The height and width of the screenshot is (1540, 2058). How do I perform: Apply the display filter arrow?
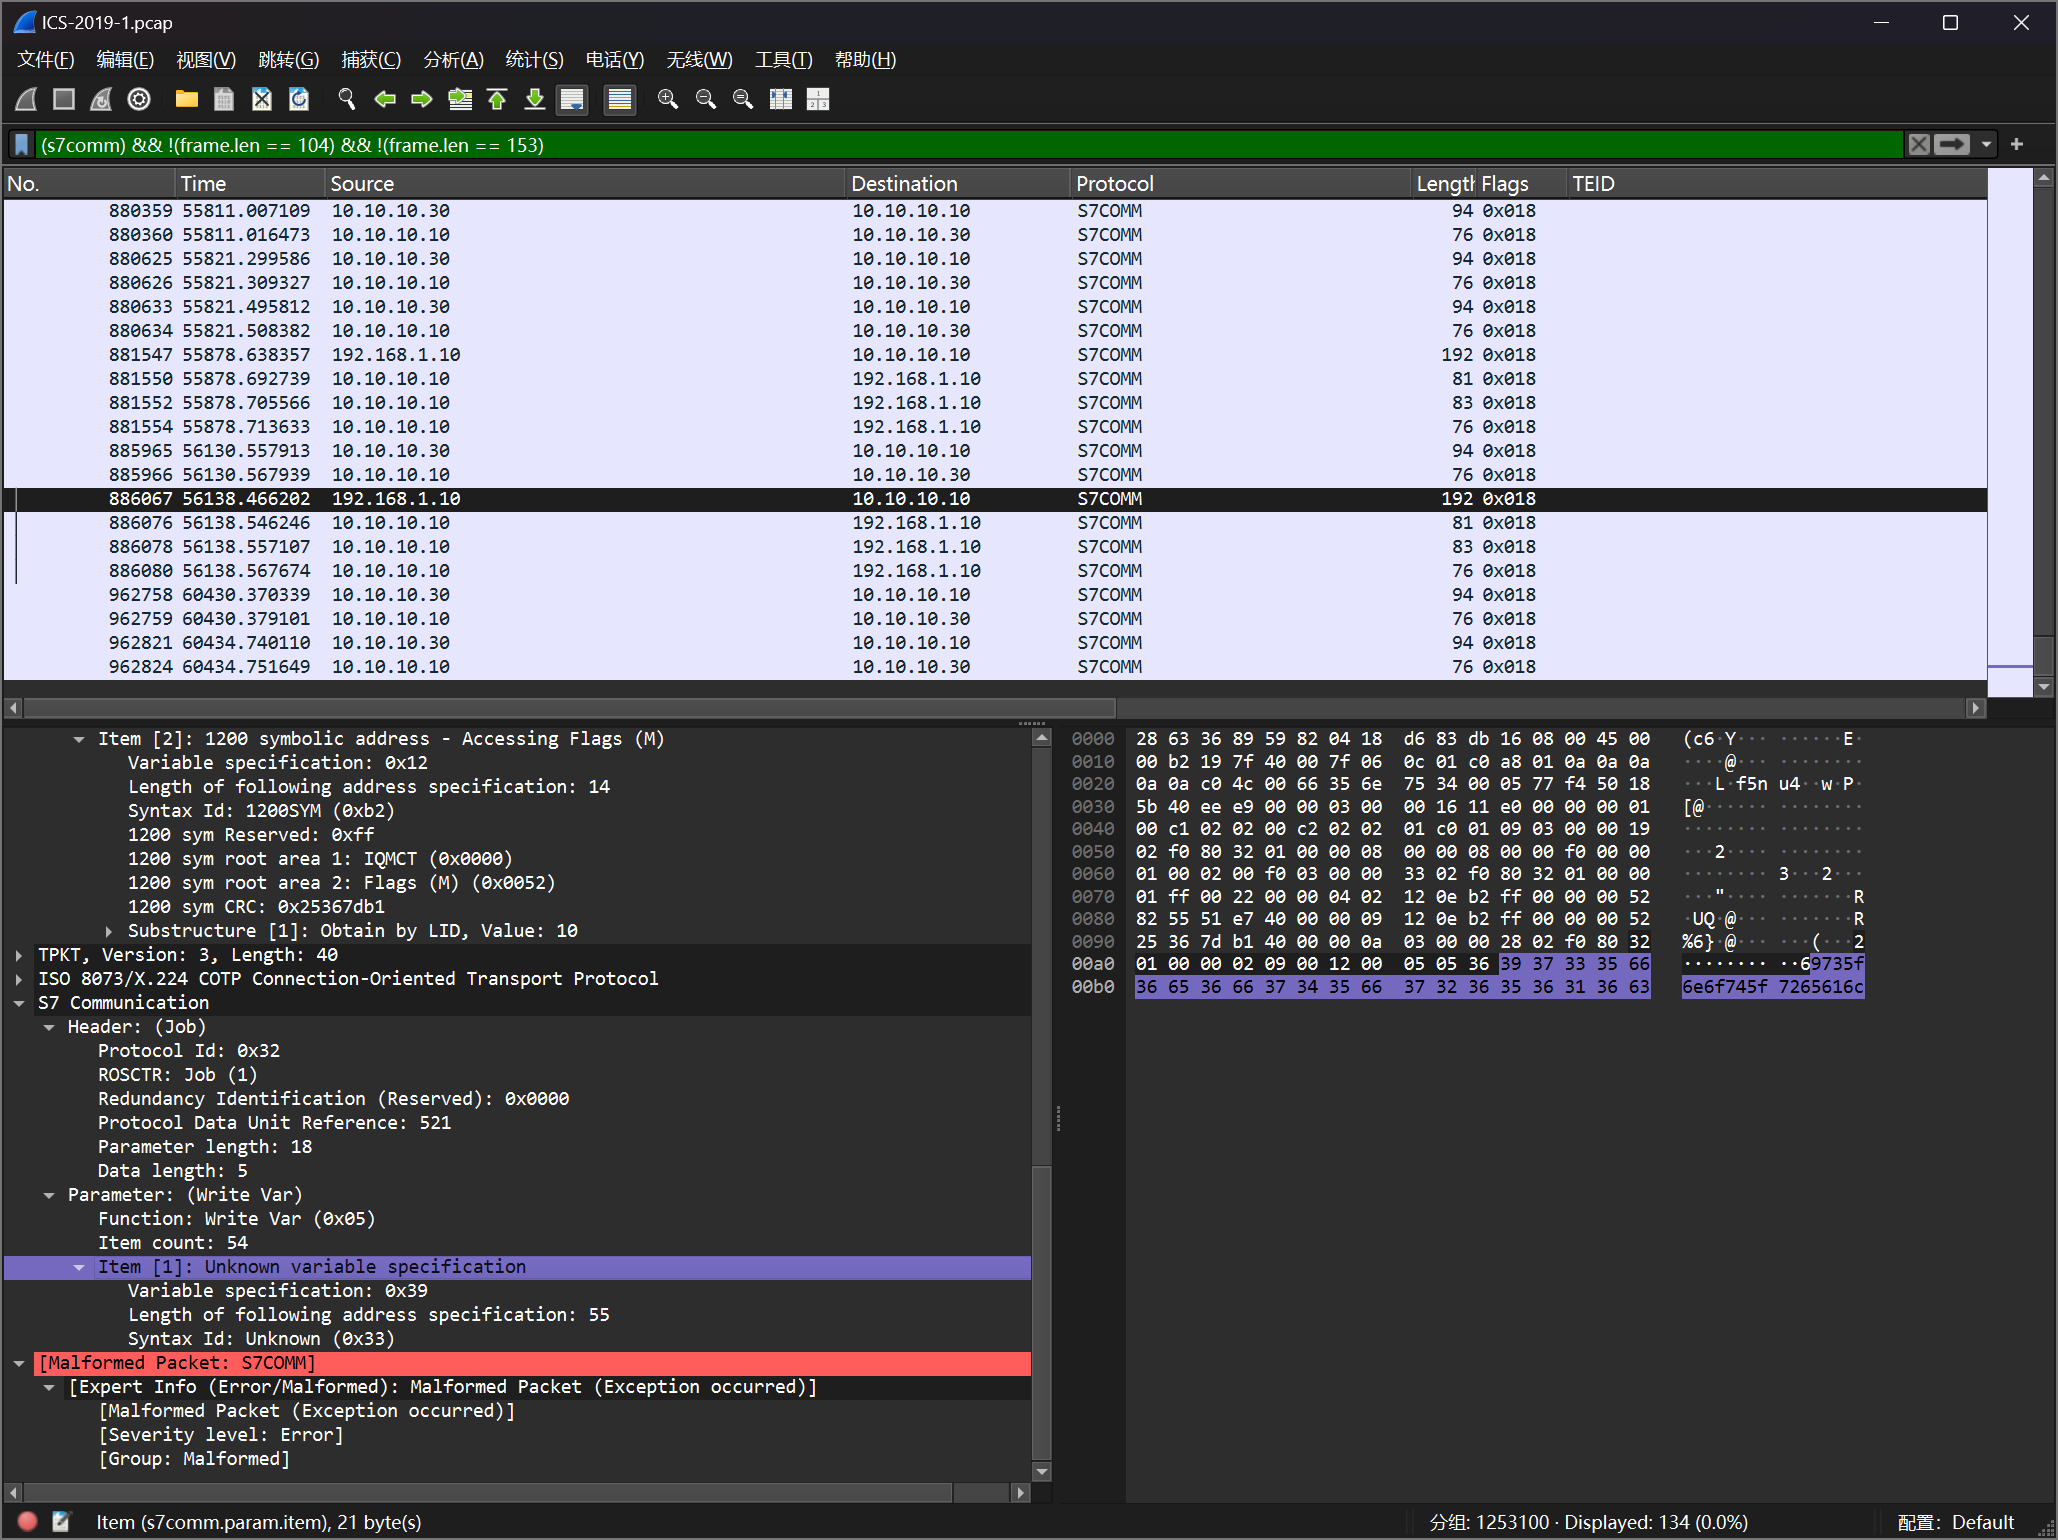tap(1951, 145)
